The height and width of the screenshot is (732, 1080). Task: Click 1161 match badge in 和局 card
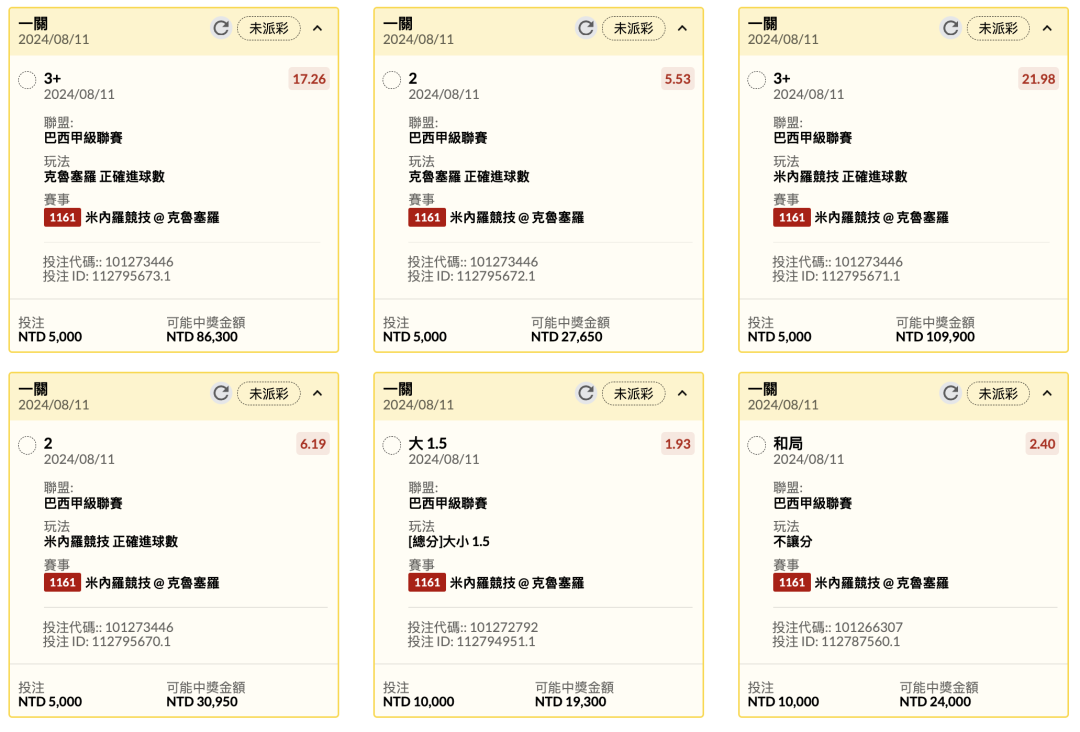[x=791, y=583]
